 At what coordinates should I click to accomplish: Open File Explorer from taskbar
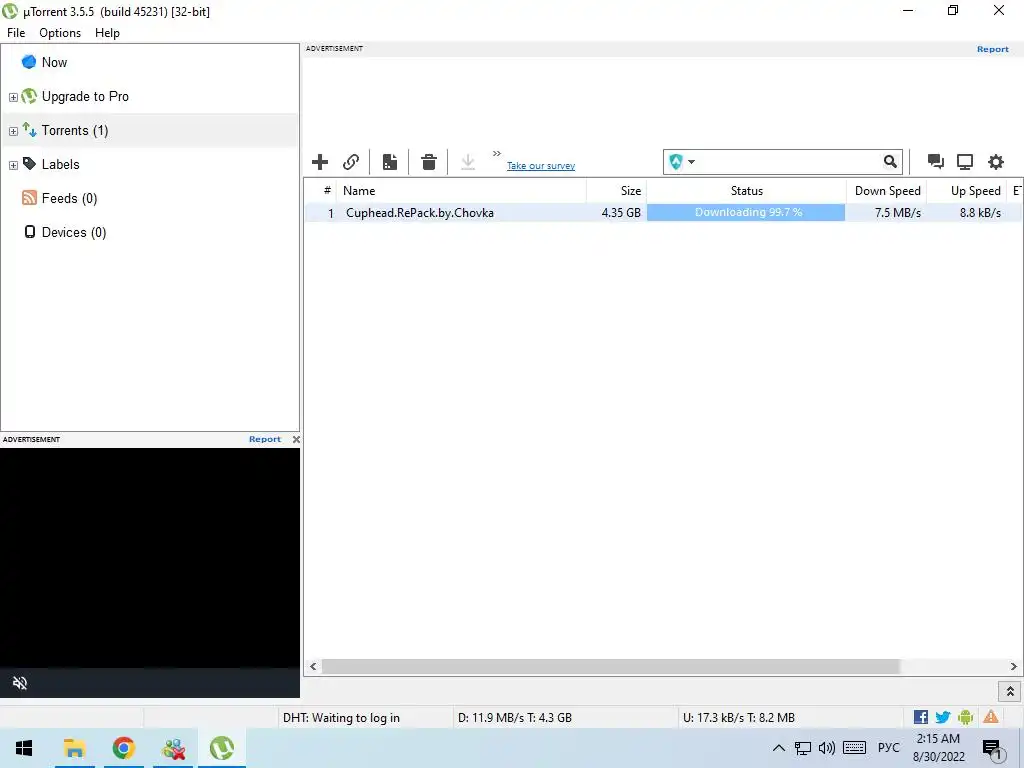click(x=74, y=748)
